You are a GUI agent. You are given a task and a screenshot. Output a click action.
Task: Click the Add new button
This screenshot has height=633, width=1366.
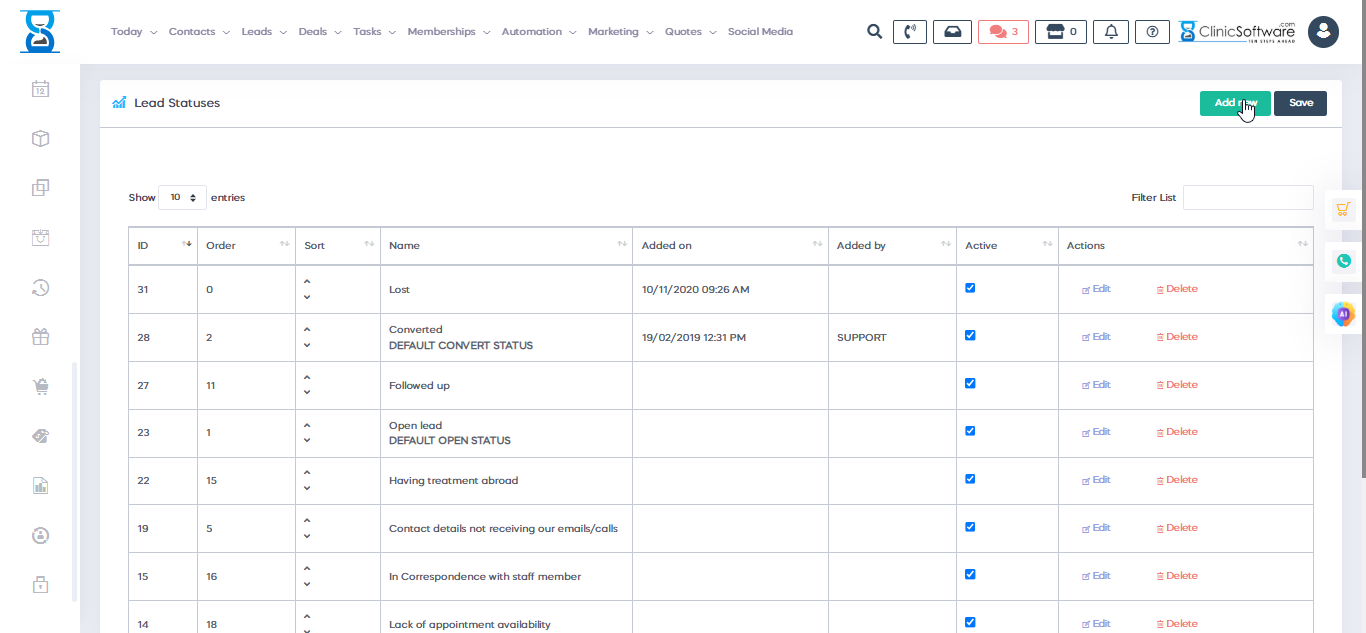[x=1234, y=103]
